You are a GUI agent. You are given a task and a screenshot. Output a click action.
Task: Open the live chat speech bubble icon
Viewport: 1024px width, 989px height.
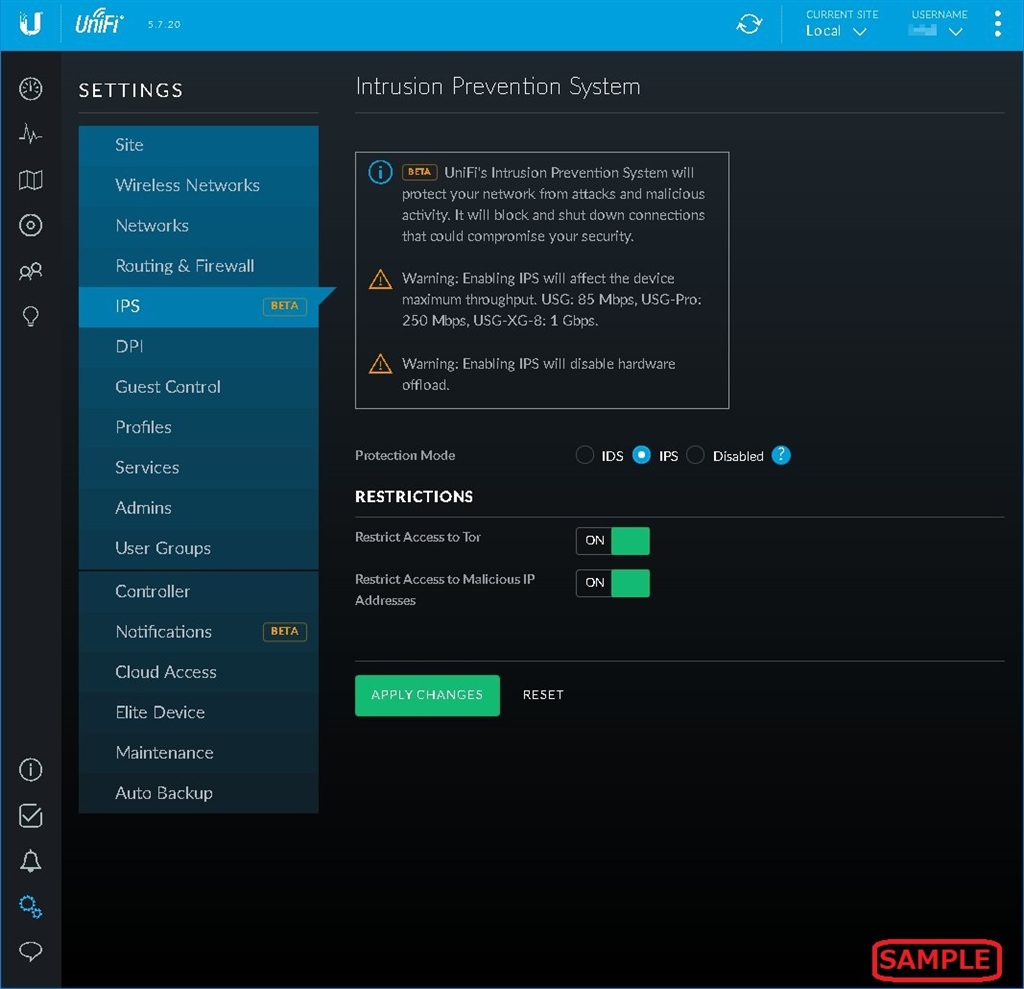(x=31, y=951)
